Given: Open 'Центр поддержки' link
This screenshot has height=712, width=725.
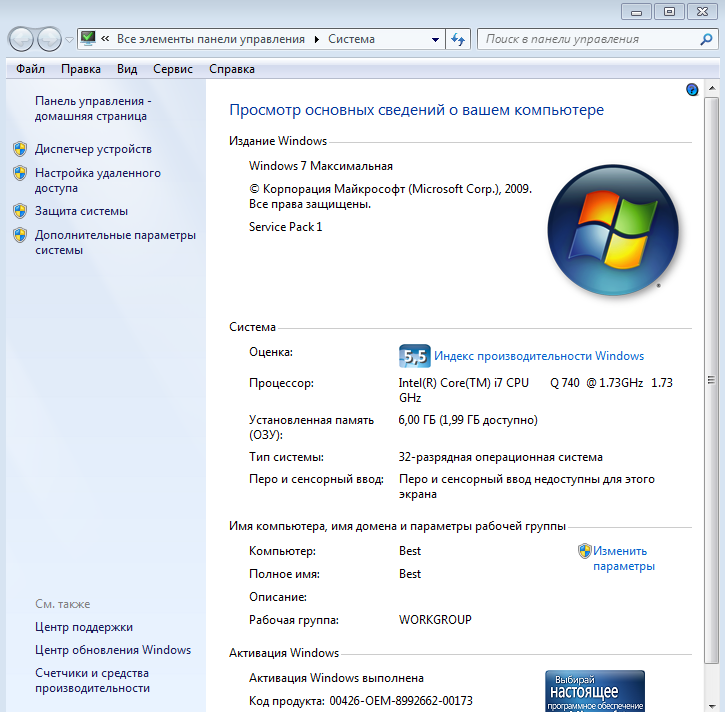Looking at the screenshot, I should click(x=84, y=627).
